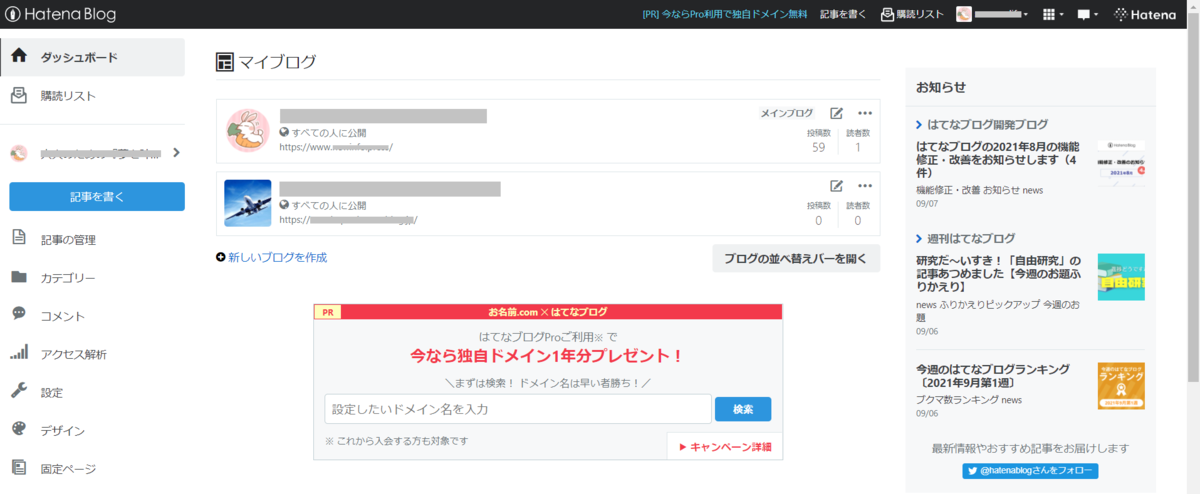Click the airplane blog thumbnail
The image size is (1200, 494).
tap(248, 203)
